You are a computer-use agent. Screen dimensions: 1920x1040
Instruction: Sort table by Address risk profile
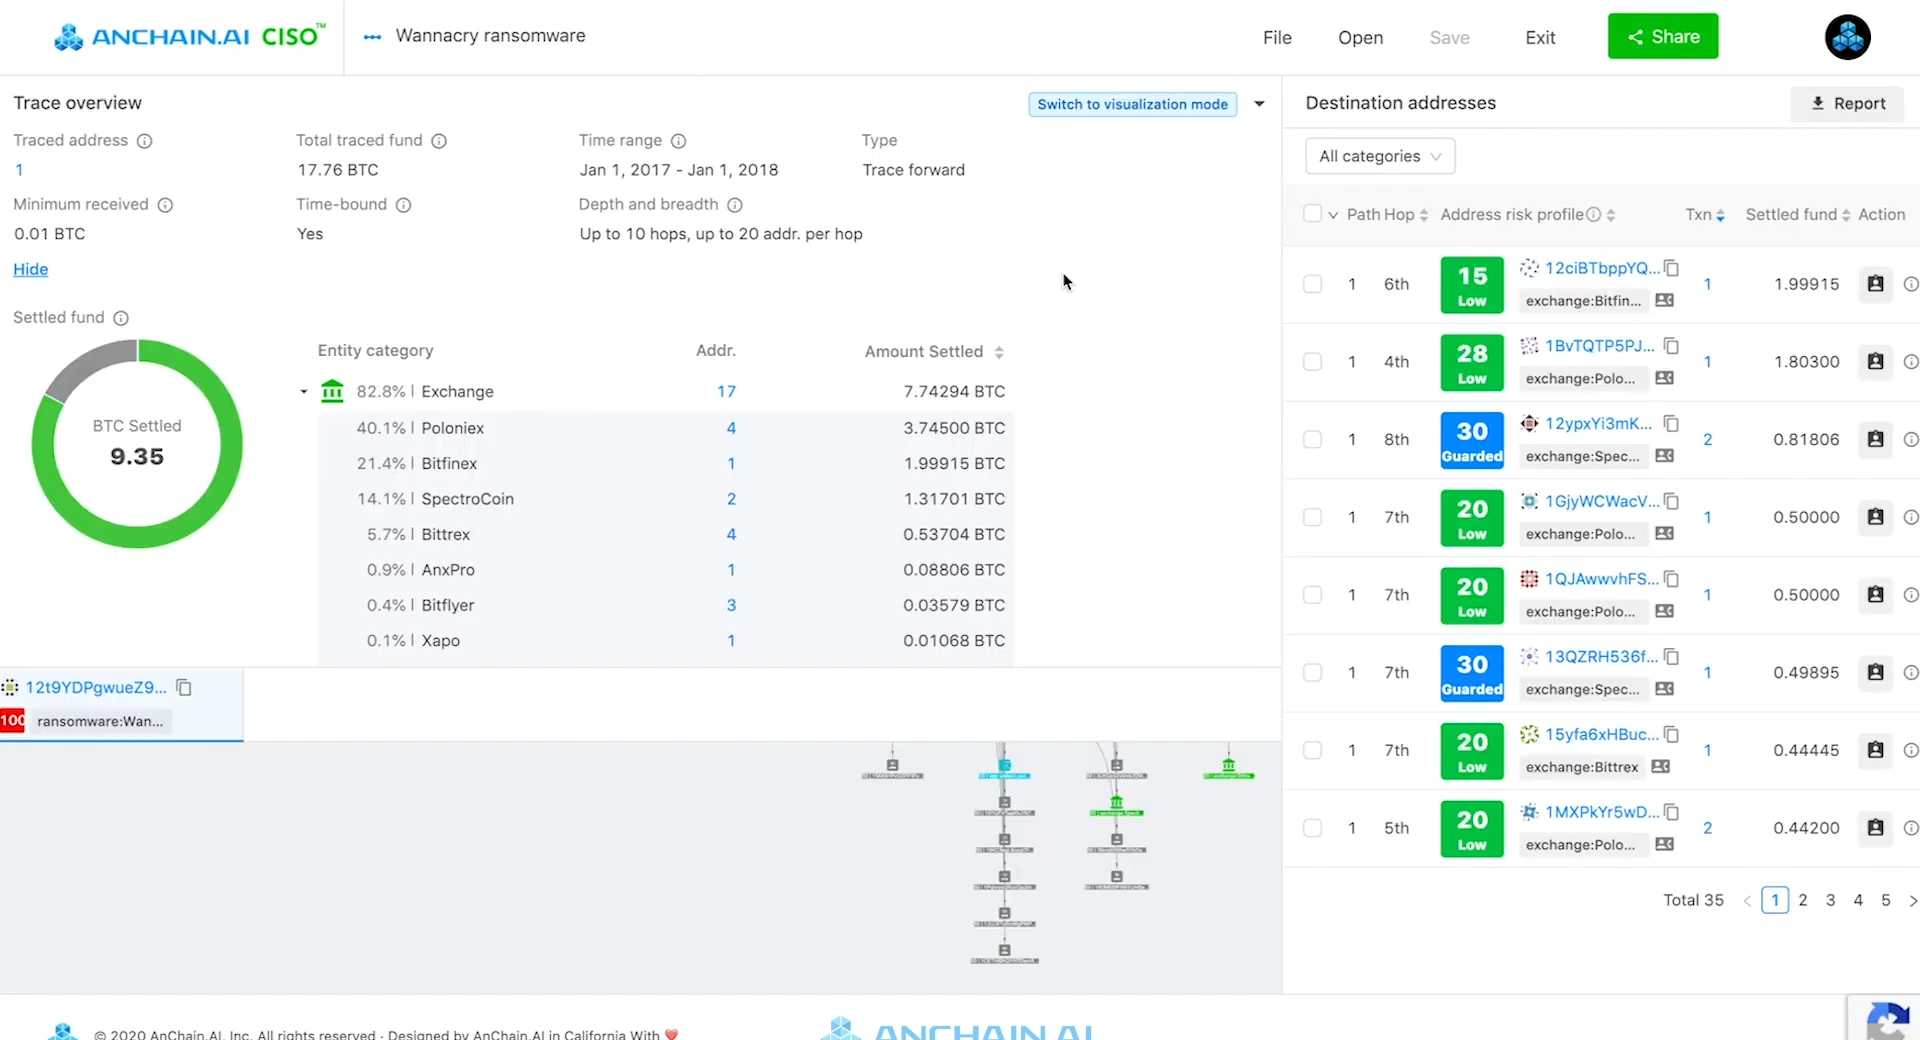pos(1610,215)
